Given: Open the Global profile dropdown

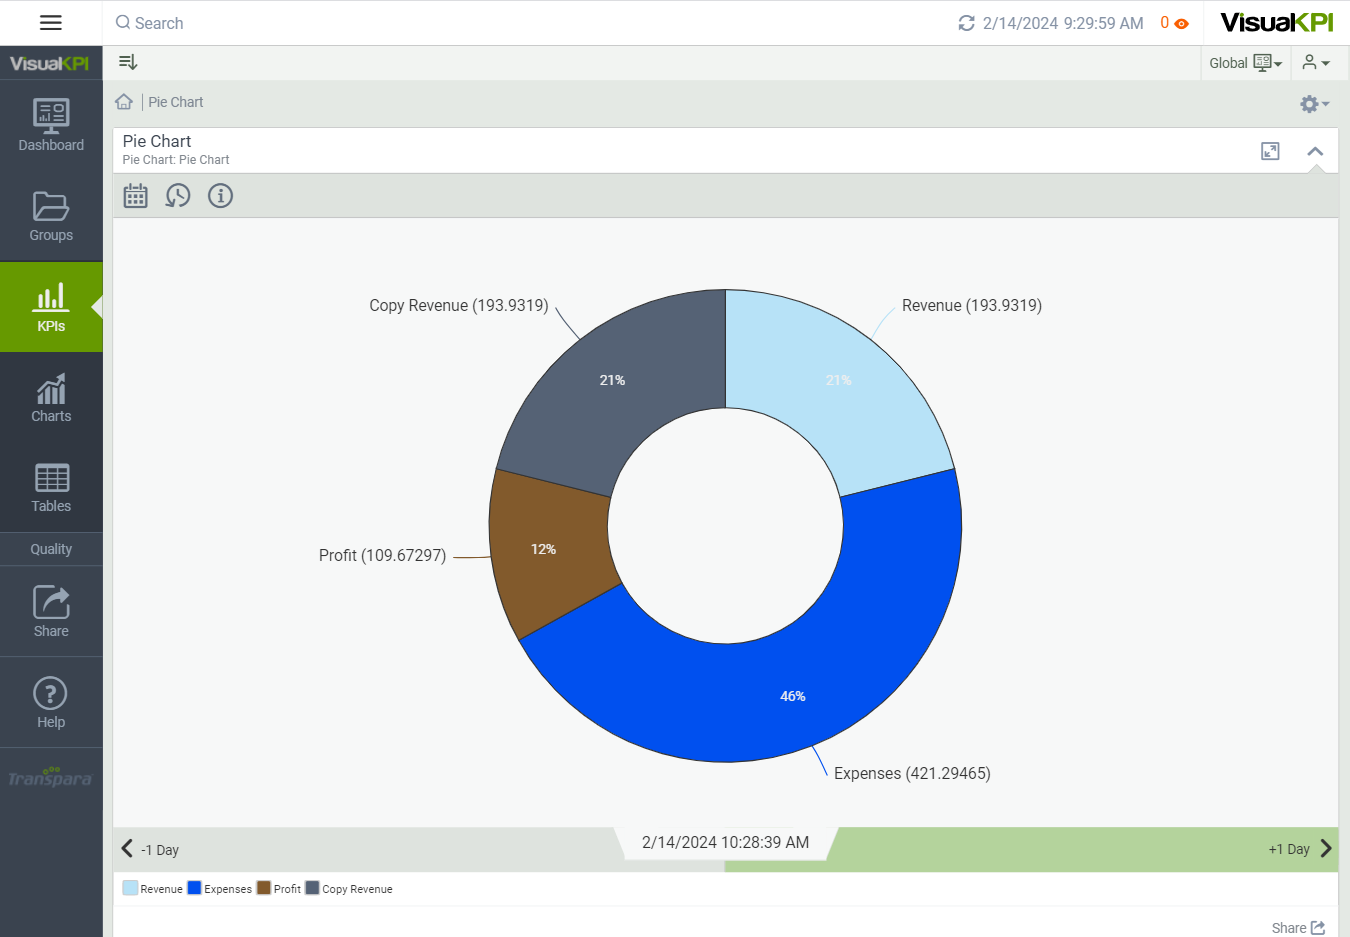Looking at the screenshot, I should coord(1244,63).
